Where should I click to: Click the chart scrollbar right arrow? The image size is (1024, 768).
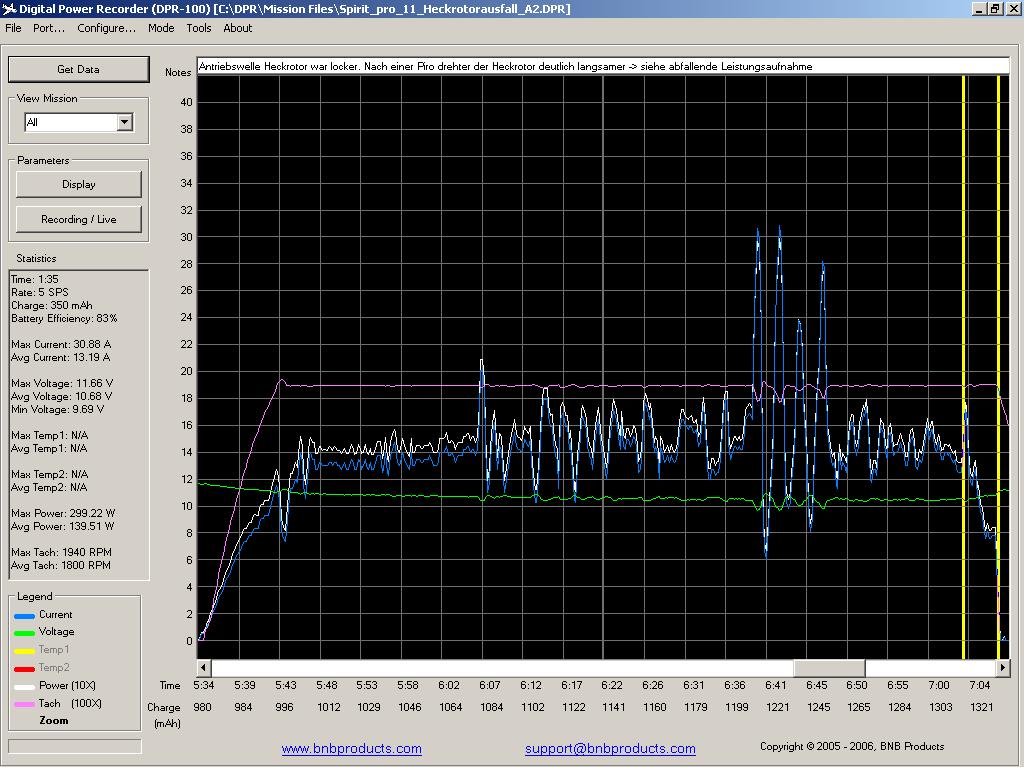tap(1002, 667)
